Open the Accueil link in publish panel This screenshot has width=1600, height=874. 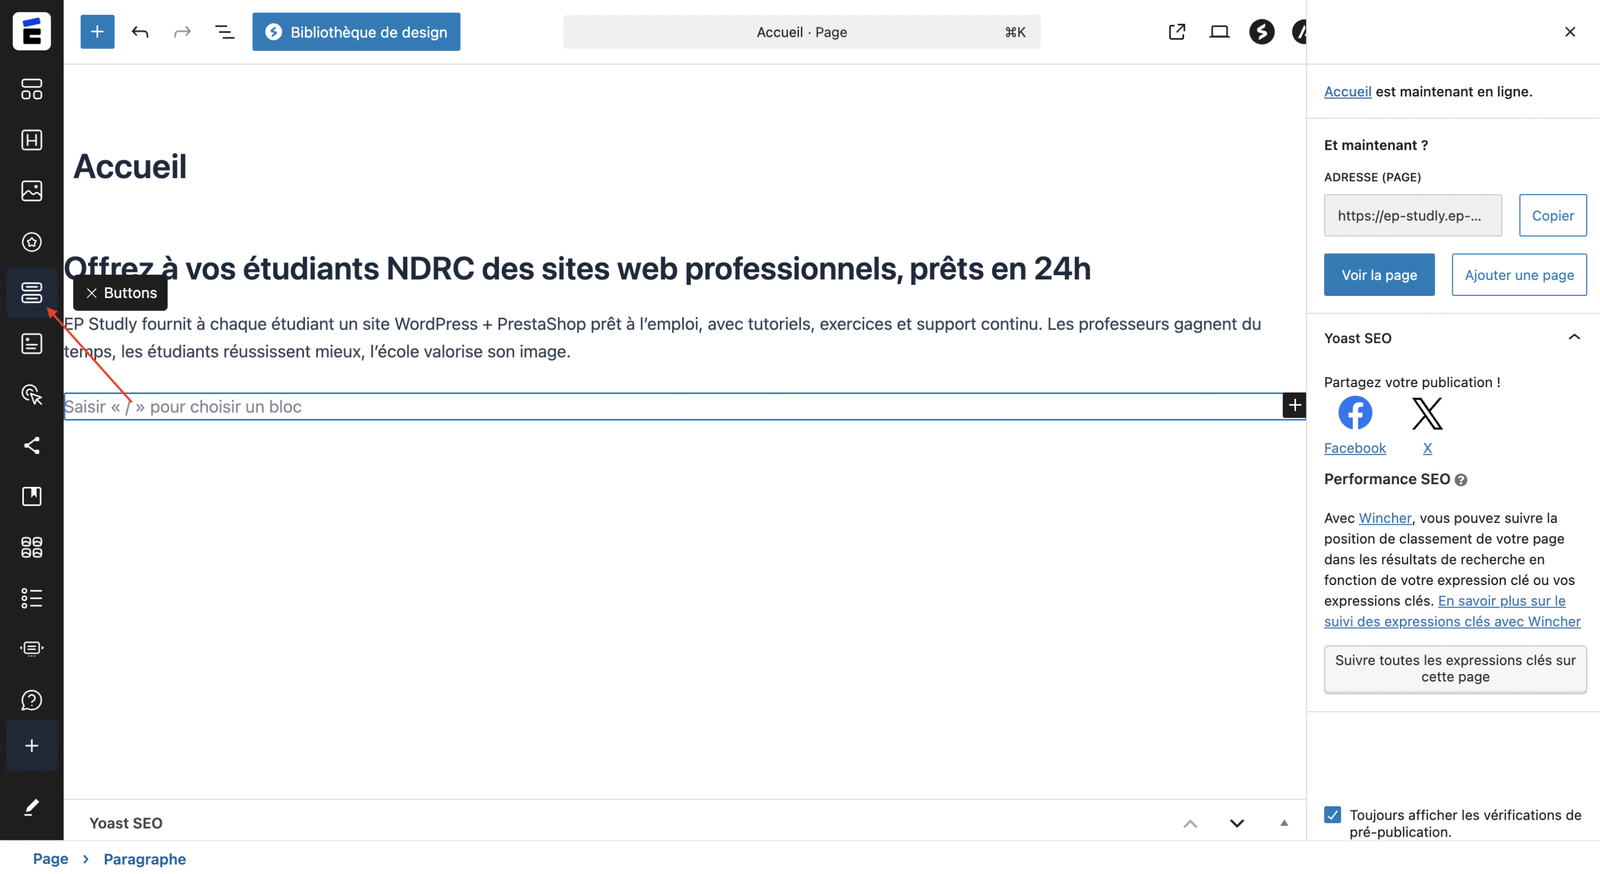1347,92
